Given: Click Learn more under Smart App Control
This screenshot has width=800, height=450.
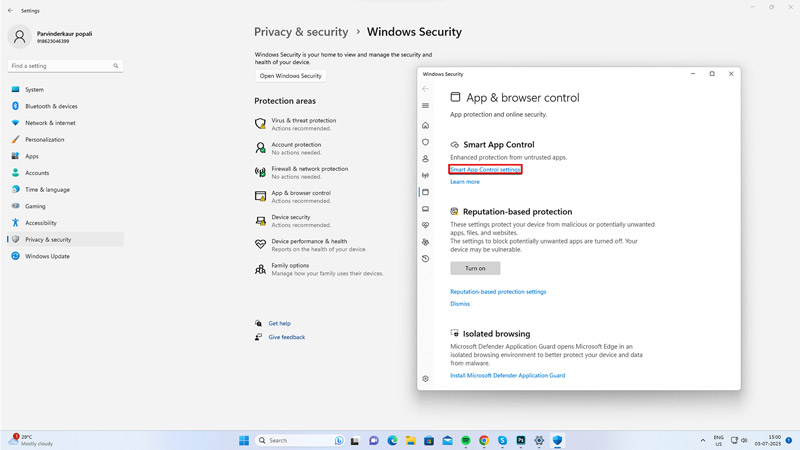Looking at the screenshot, I should tap(465, 182).
